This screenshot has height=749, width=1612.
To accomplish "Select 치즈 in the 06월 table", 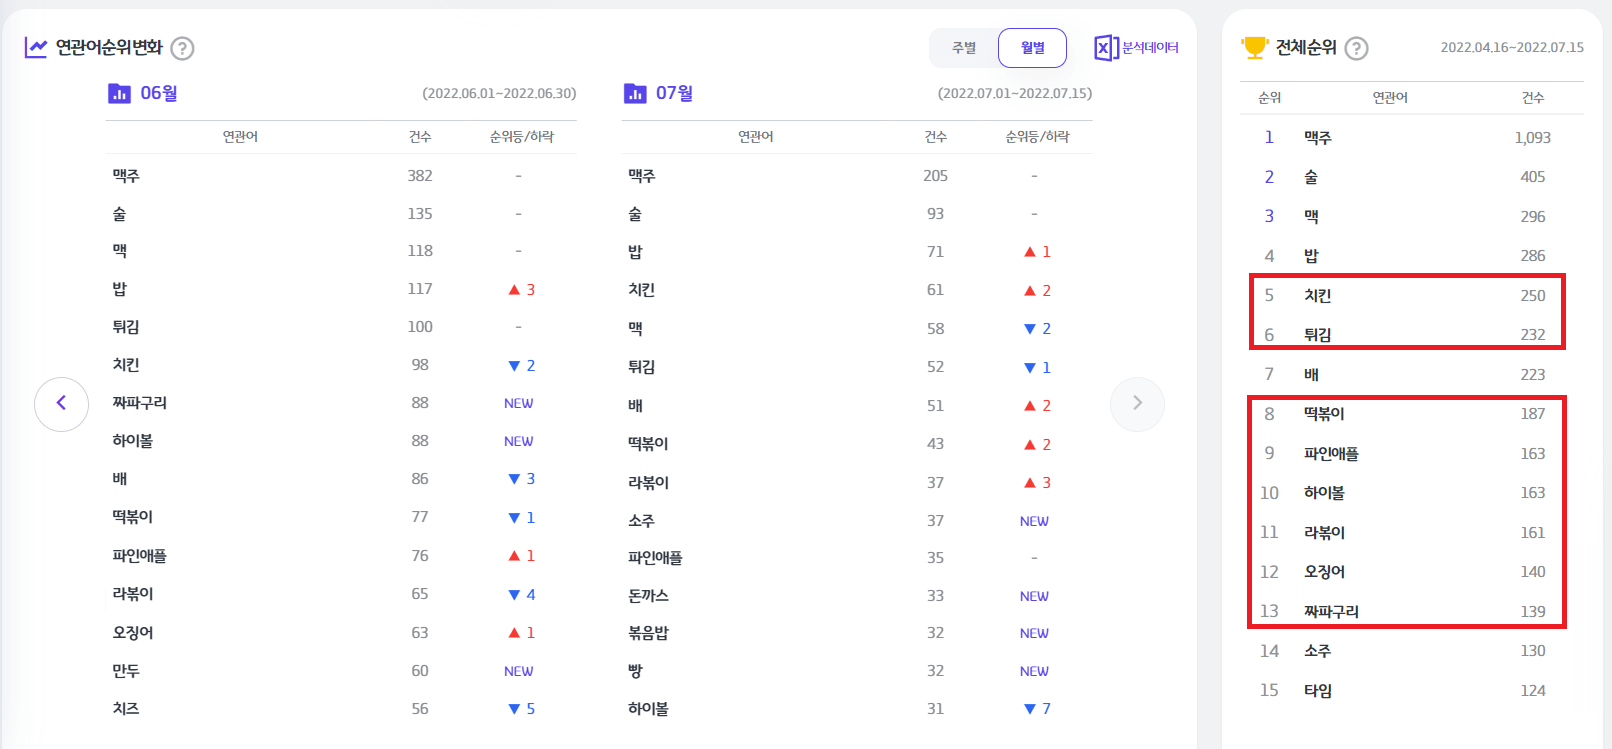I will 126,709.
